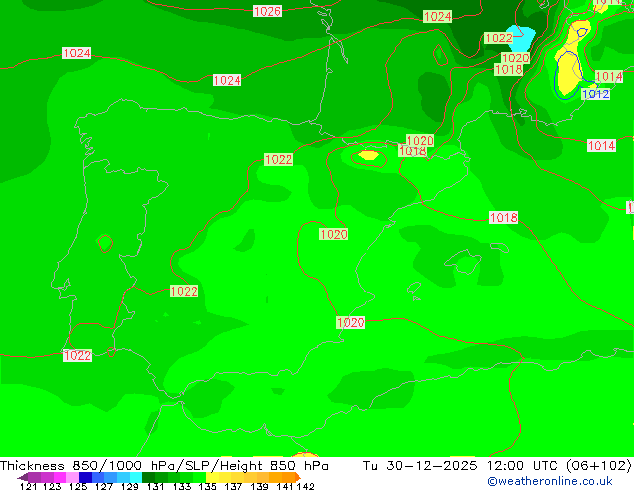Pick the dark green swatch above 131
This screenshot has width=634, height=490.
(148, 477)
